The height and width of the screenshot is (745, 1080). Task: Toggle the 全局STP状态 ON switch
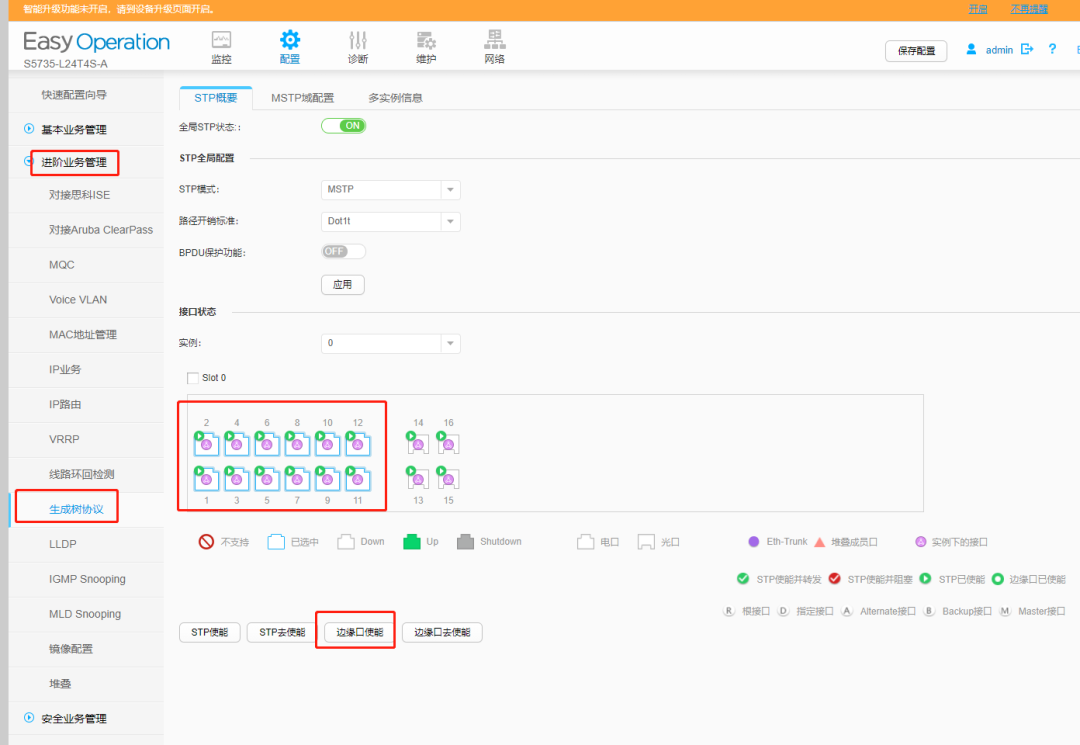pos(343,126)
